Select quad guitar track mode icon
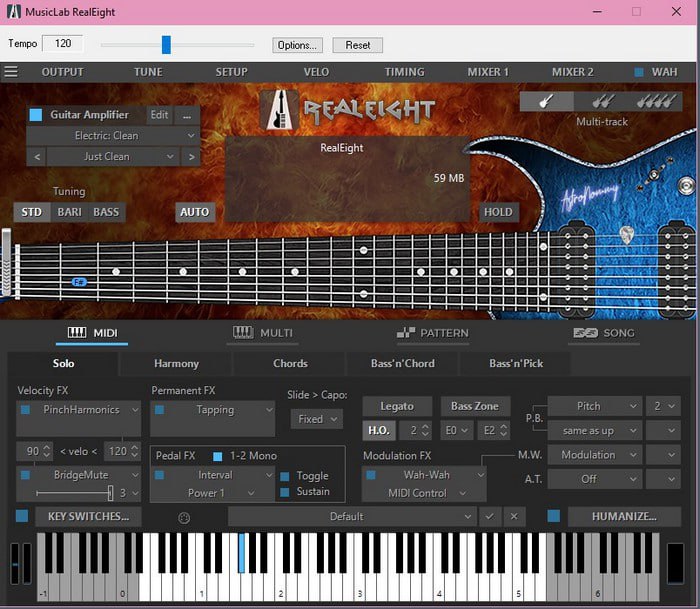This screenshot has width=700, height=609. click(x=656, y=102)
